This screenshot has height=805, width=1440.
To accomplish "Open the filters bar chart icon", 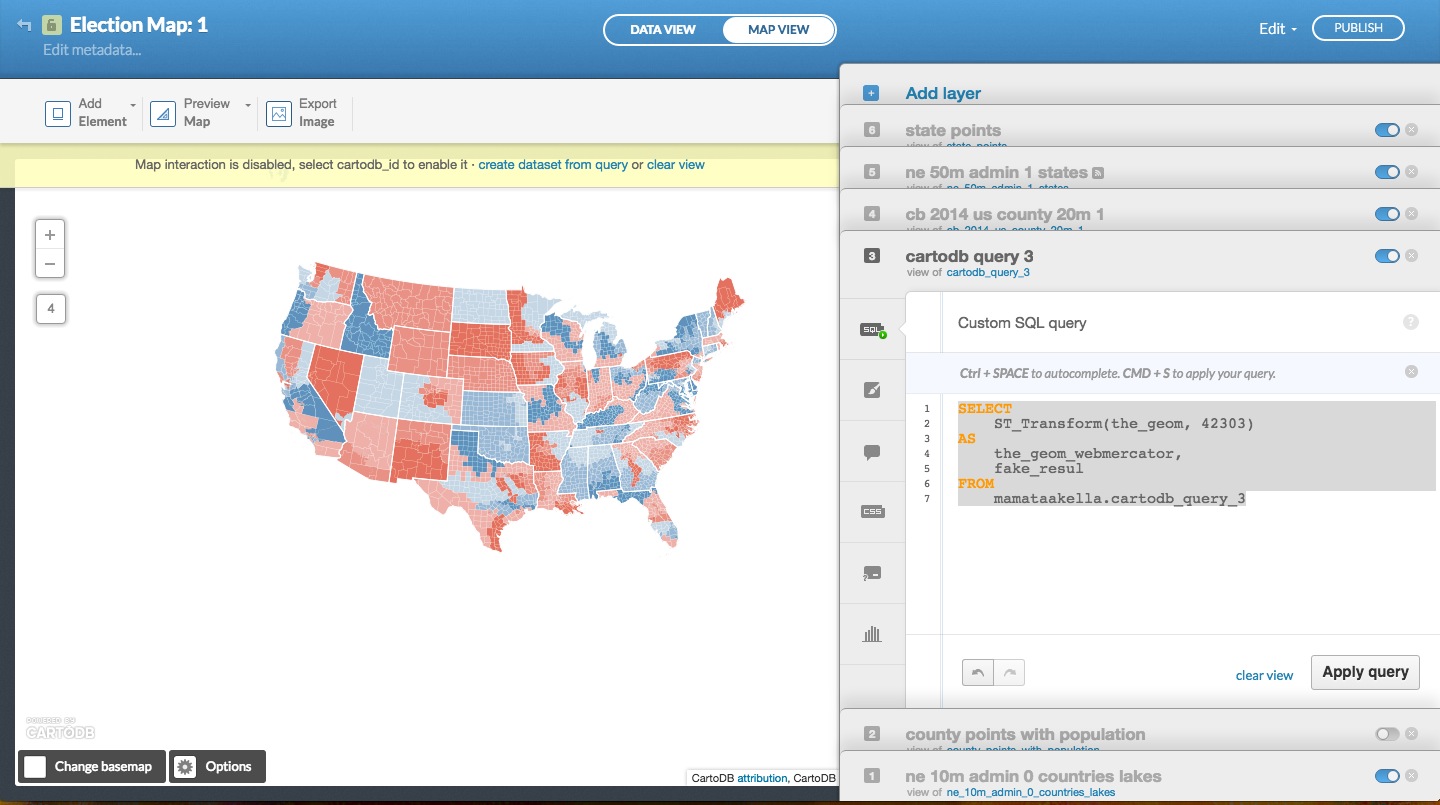I will coord(872,634).
